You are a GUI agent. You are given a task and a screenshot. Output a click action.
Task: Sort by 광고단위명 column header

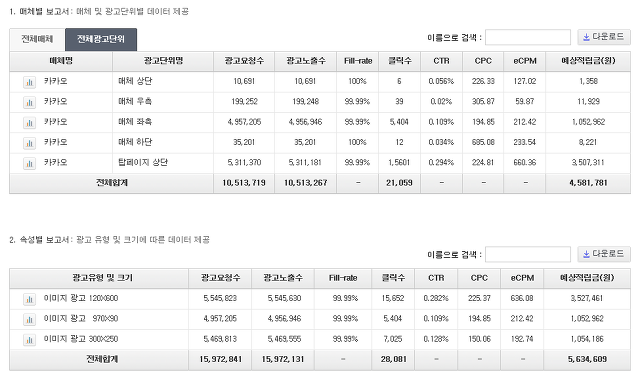click(163, 61)
